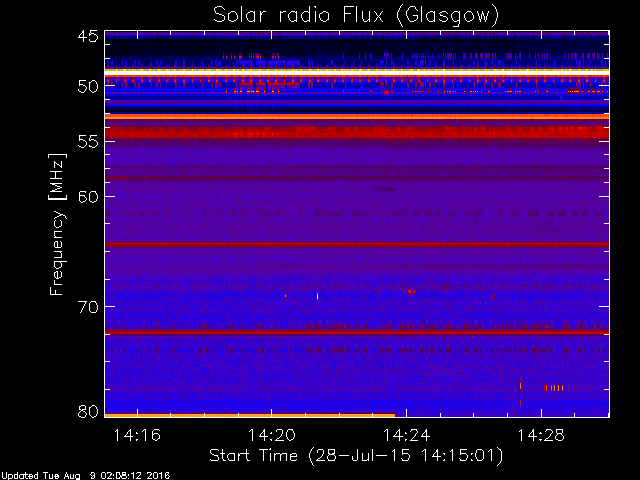This screenshot has width=640, height=480.
Task: Click the '50' frequency tick label
Action: point(88,87)
